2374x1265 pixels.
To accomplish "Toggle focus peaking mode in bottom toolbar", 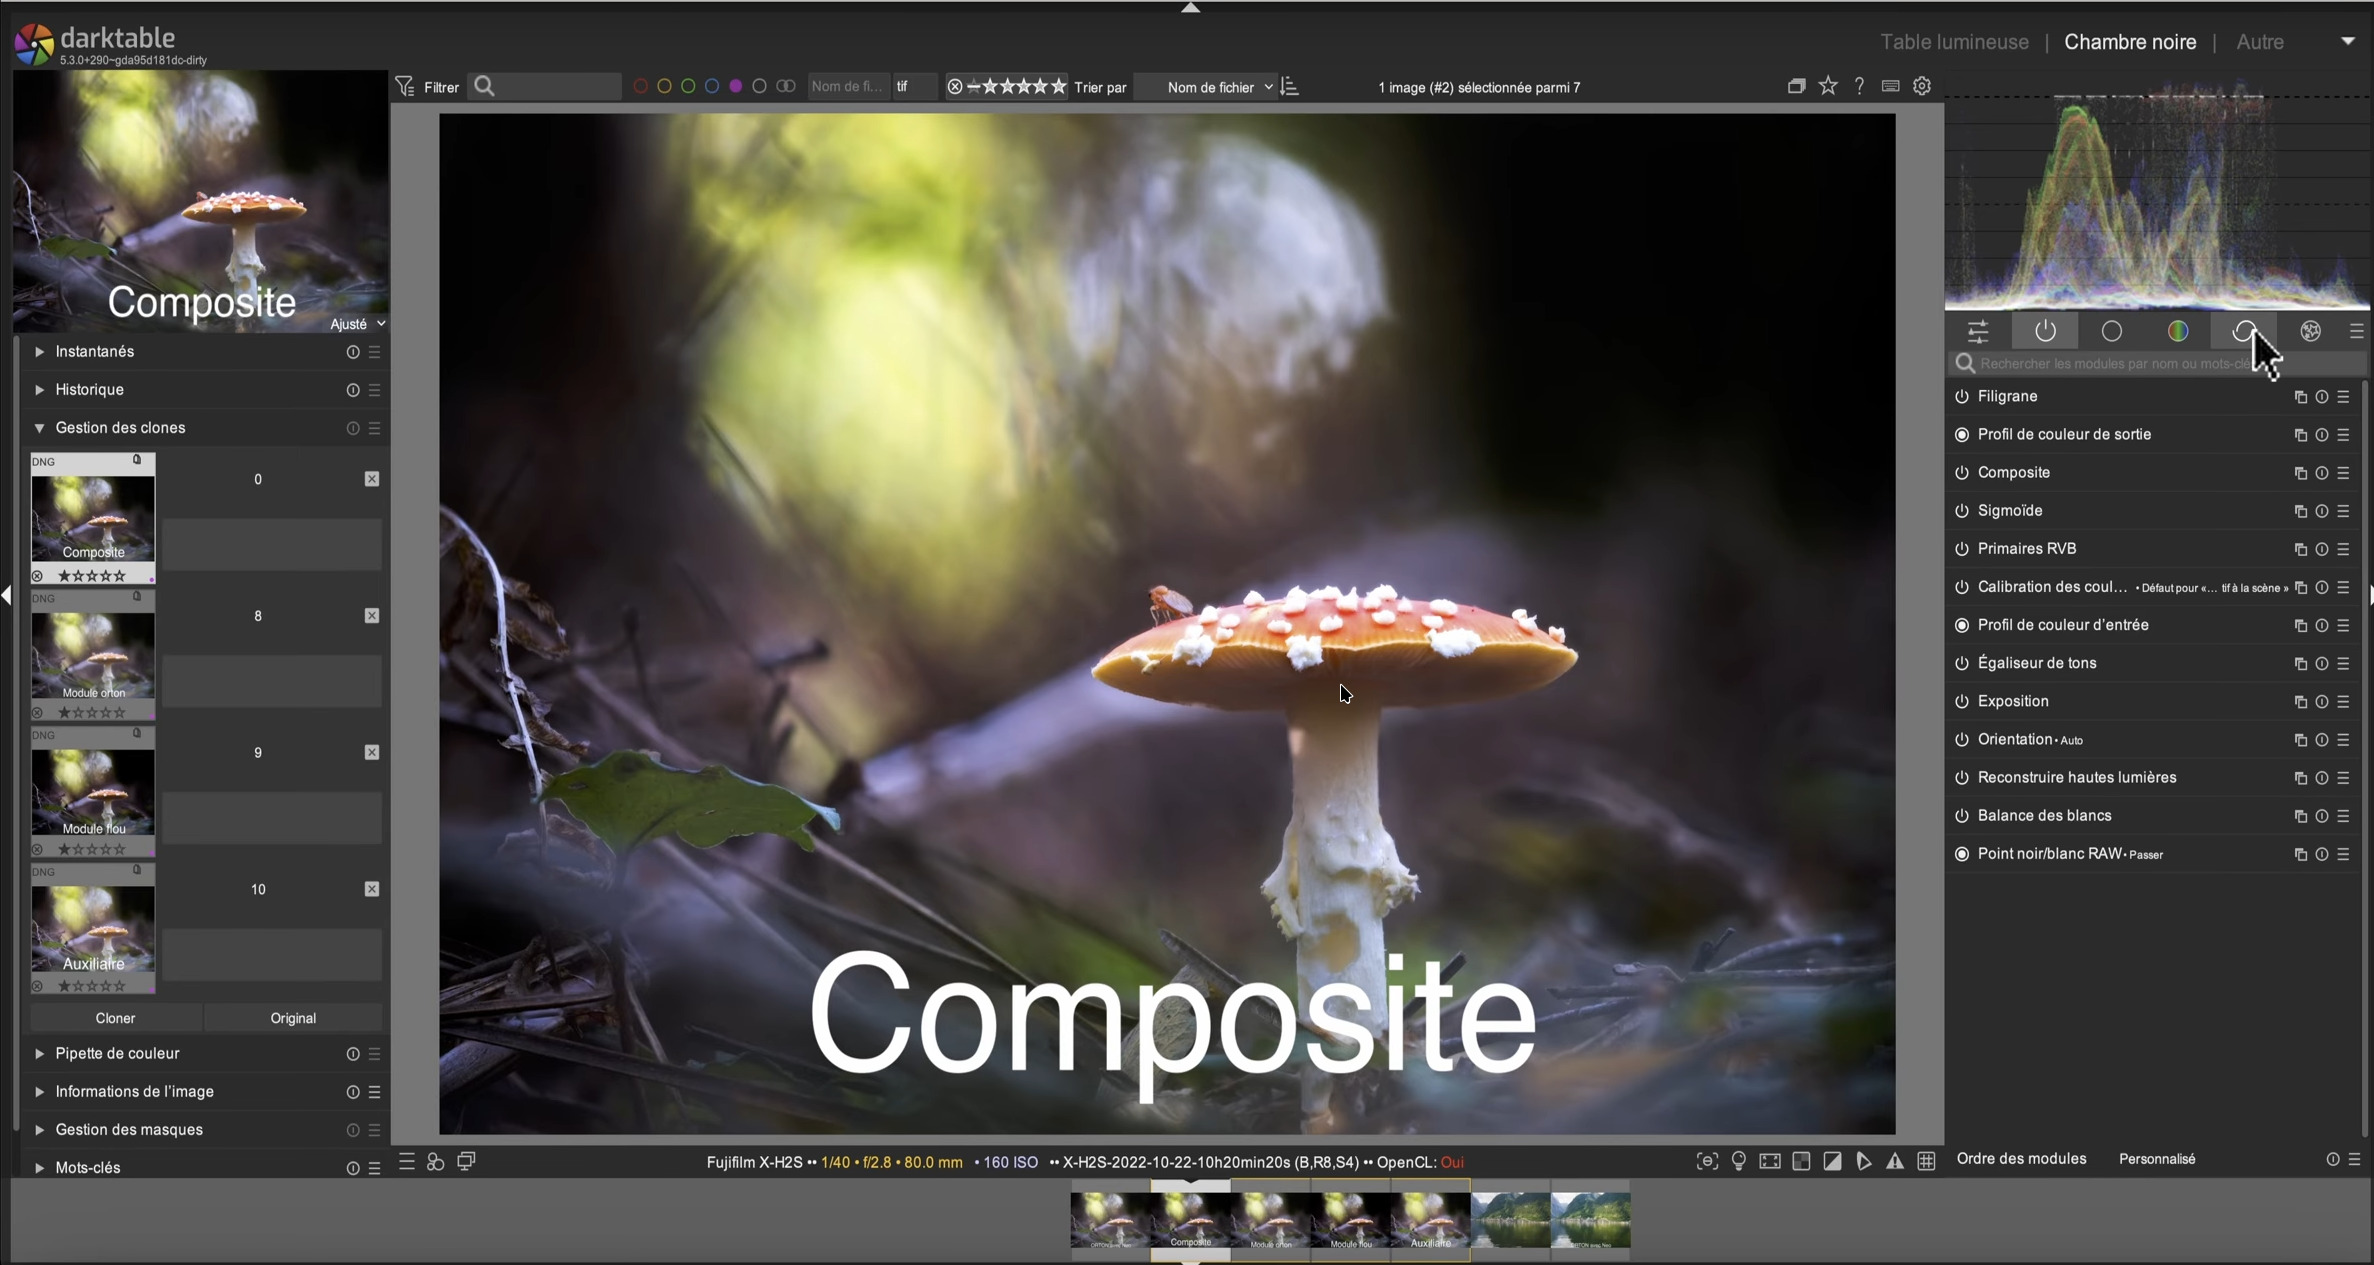I will tap(1708, 1161).
